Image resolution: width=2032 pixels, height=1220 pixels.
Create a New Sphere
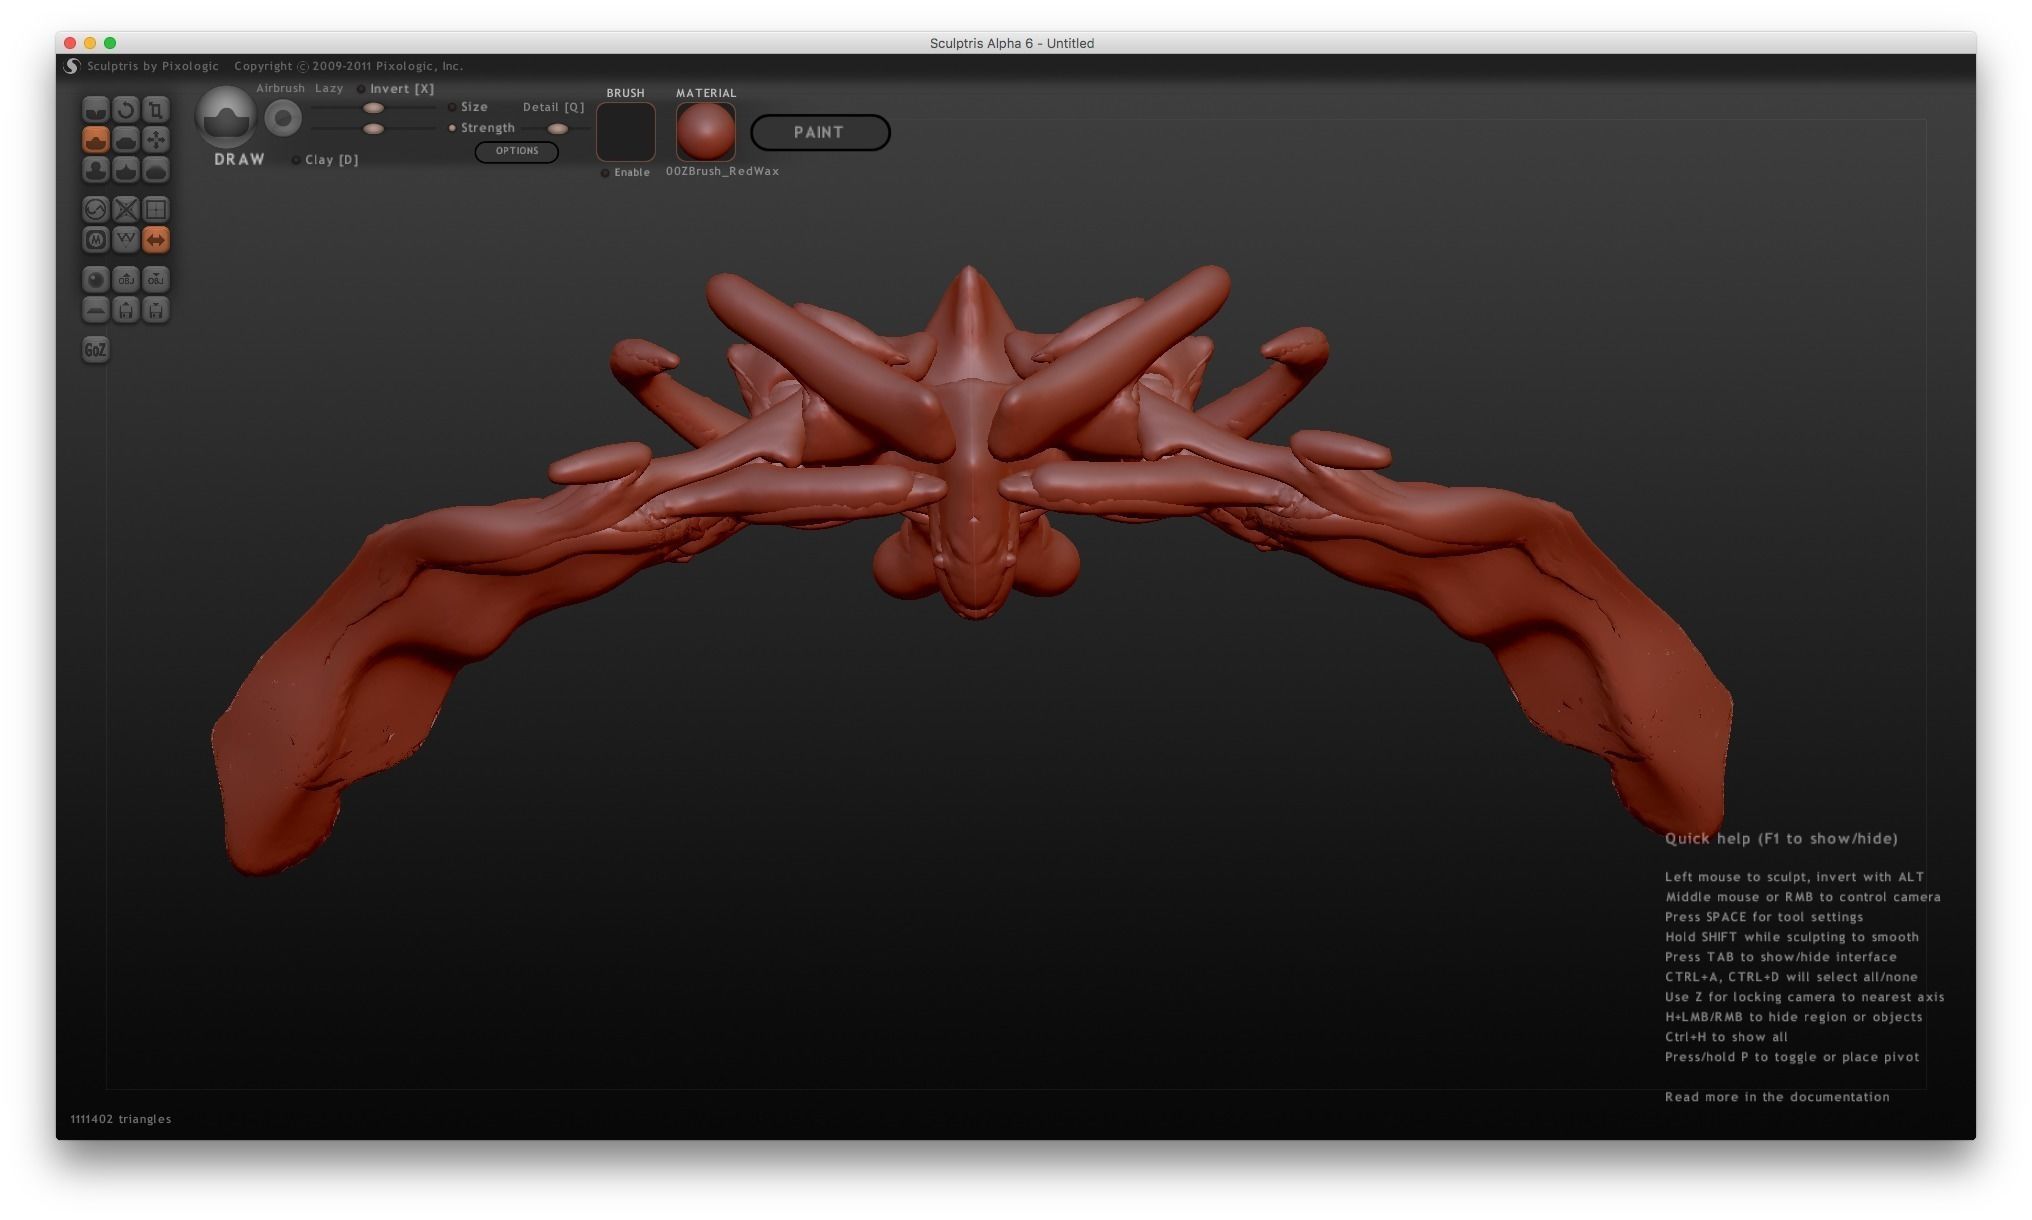(x=95, y=279)
